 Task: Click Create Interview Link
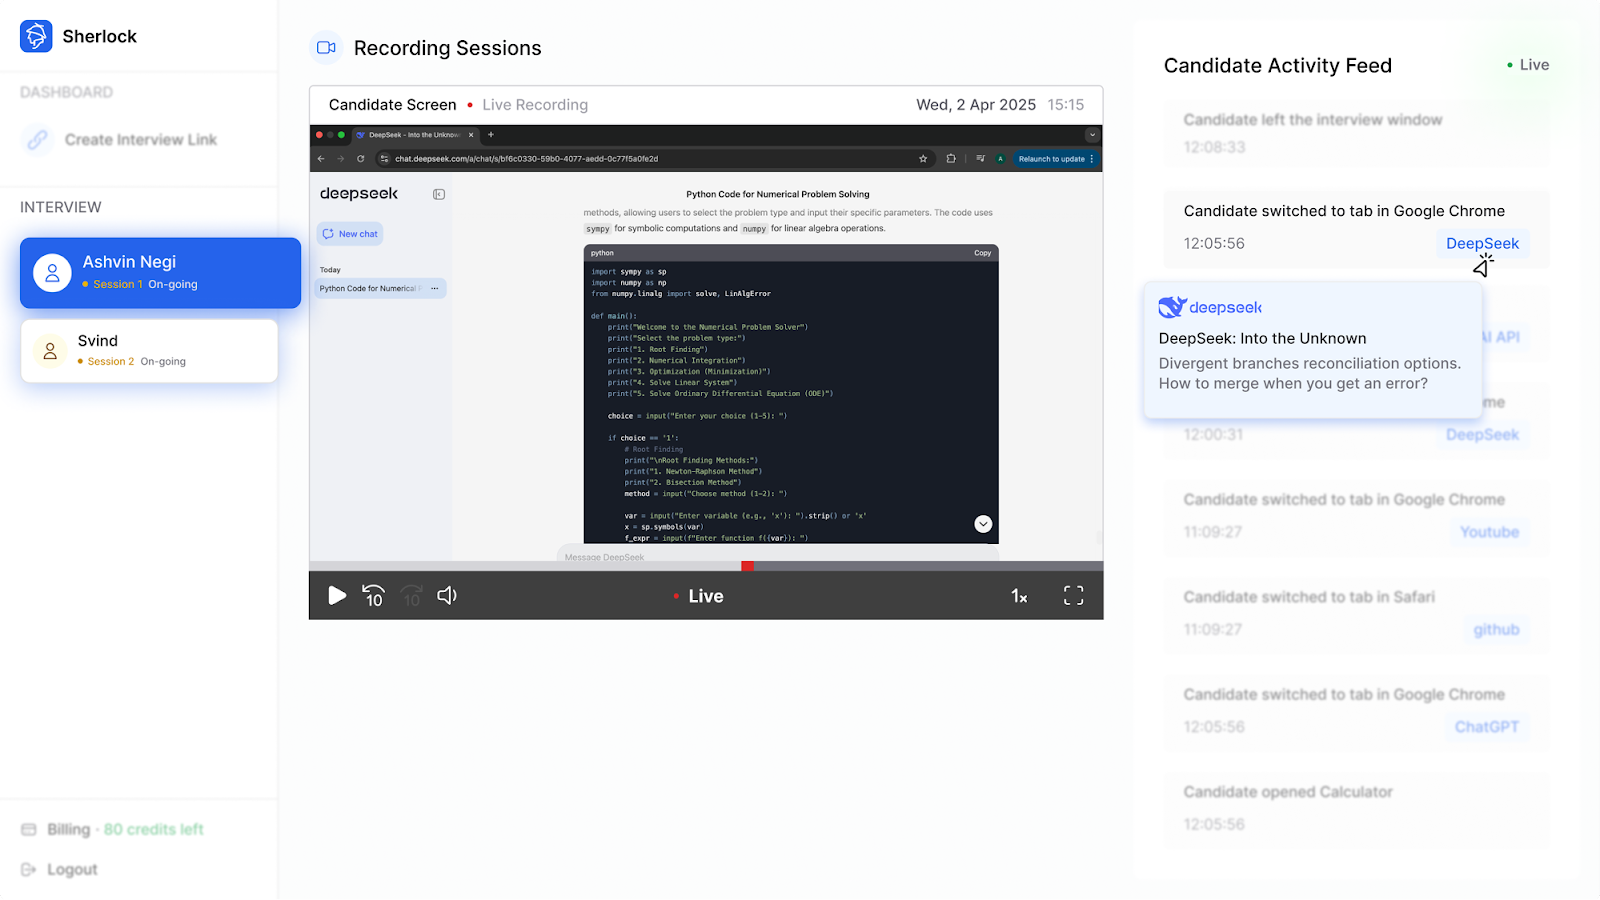[139, 140]
